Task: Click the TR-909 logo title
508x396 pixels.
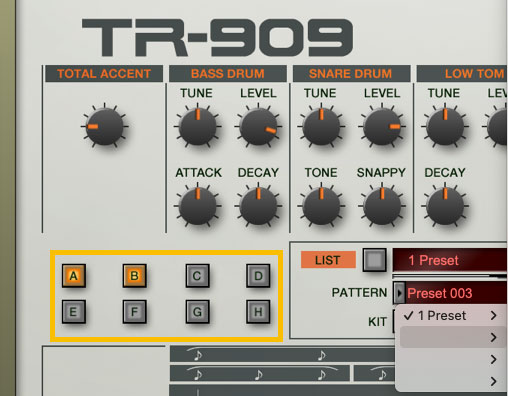Action: point(217,38)
